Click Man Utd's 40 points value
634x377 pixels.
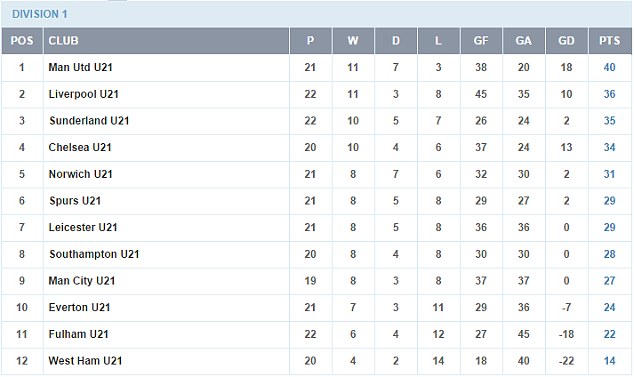click(x=610, y=68)
